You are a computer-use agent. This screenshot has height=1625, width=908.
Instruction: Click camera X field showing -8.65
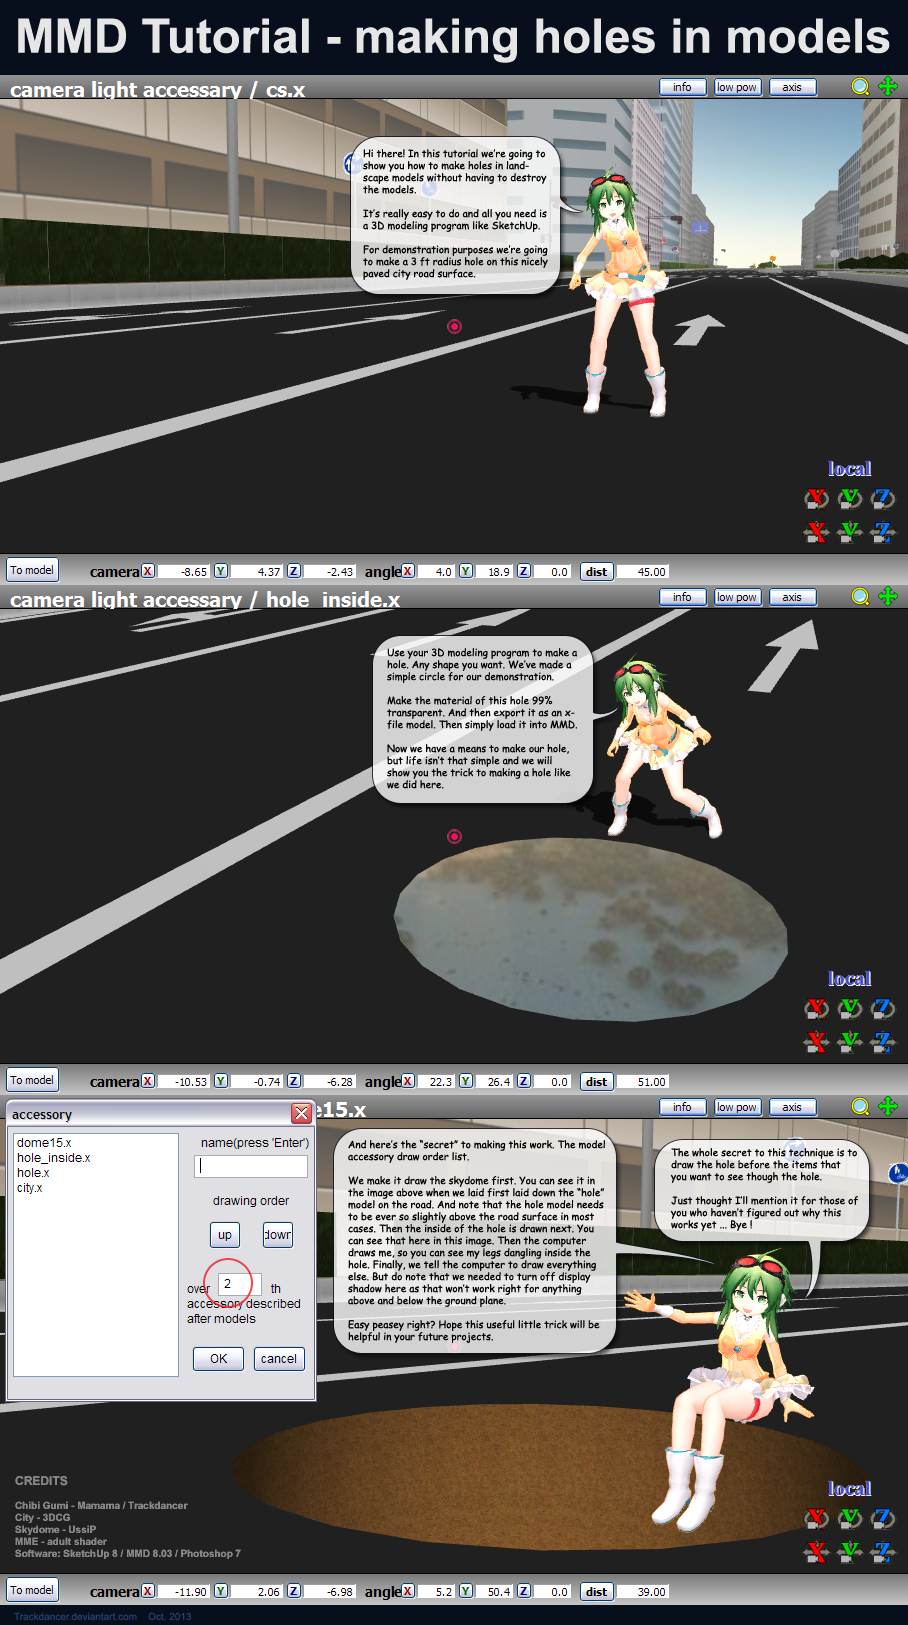click(x=182, y=572)
